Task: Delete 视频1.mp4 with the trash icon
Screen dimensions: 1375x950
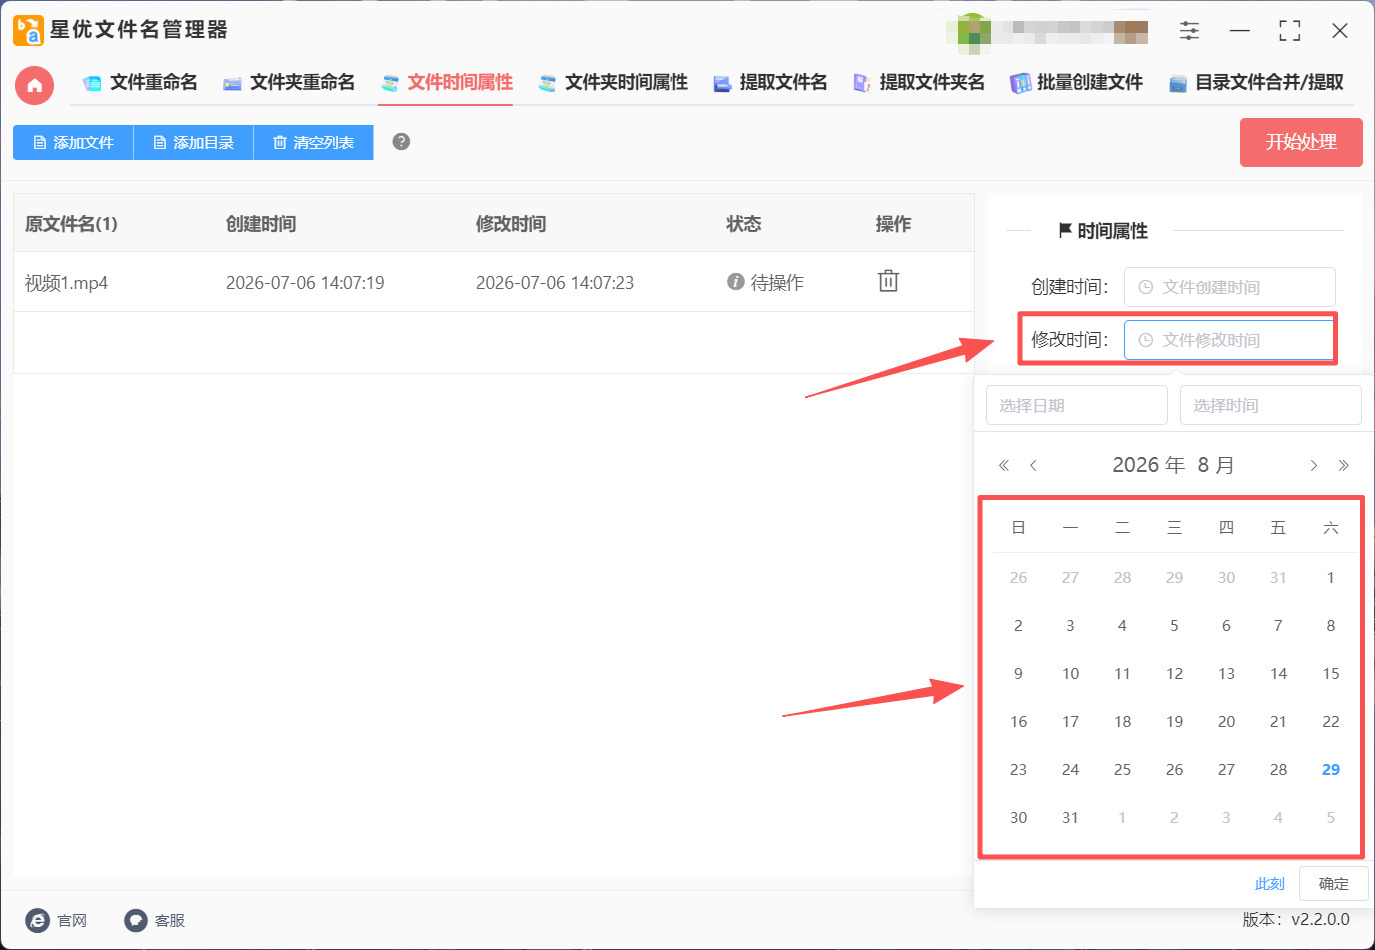Action: (x=888, y=281)
